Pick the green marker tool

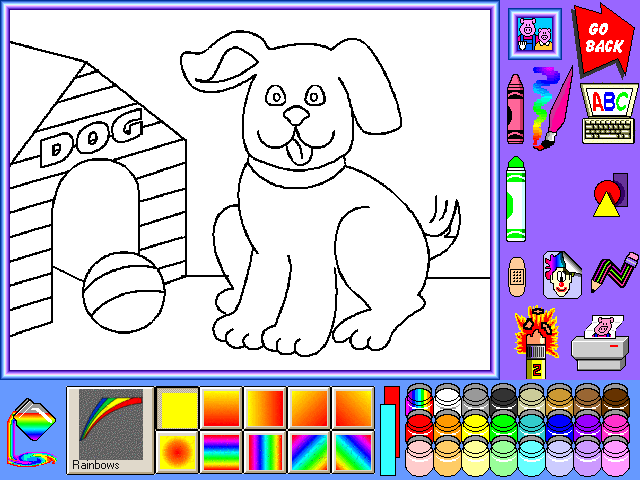click(515, 199)
